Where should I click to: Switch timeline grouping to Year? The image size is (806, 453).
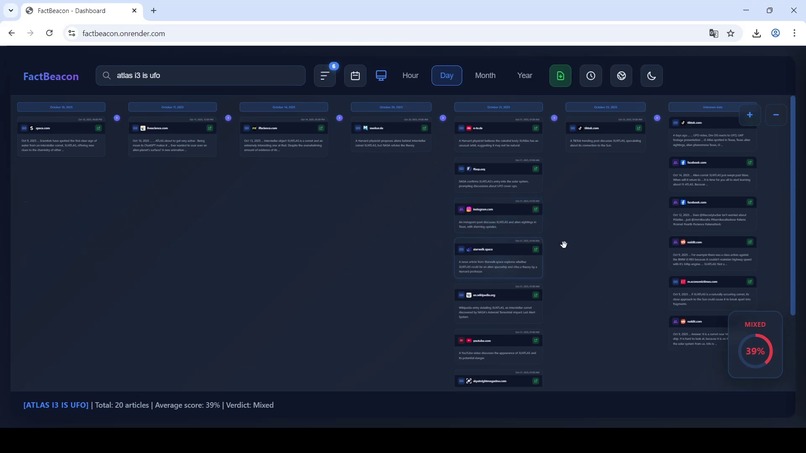[524, 76]
